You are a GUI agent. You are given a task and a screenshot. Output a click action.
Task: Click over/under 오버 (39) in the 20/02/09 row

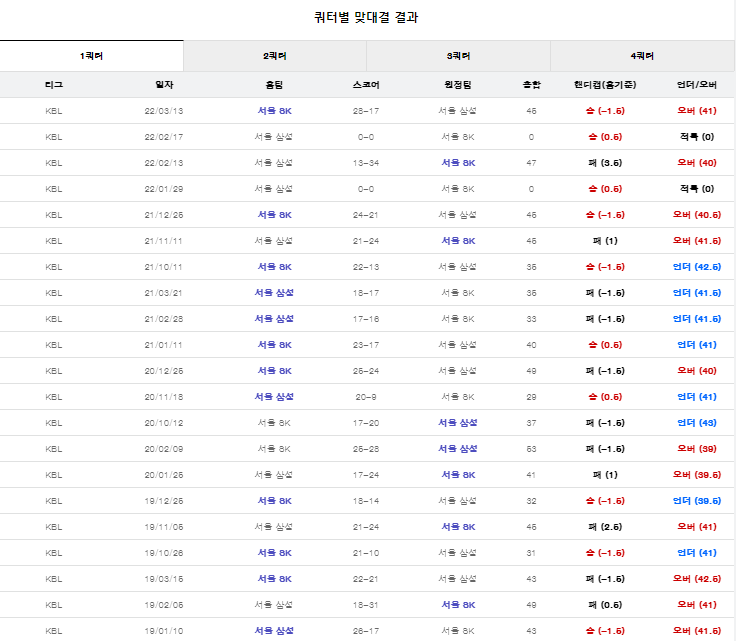(x=697, y=449)
